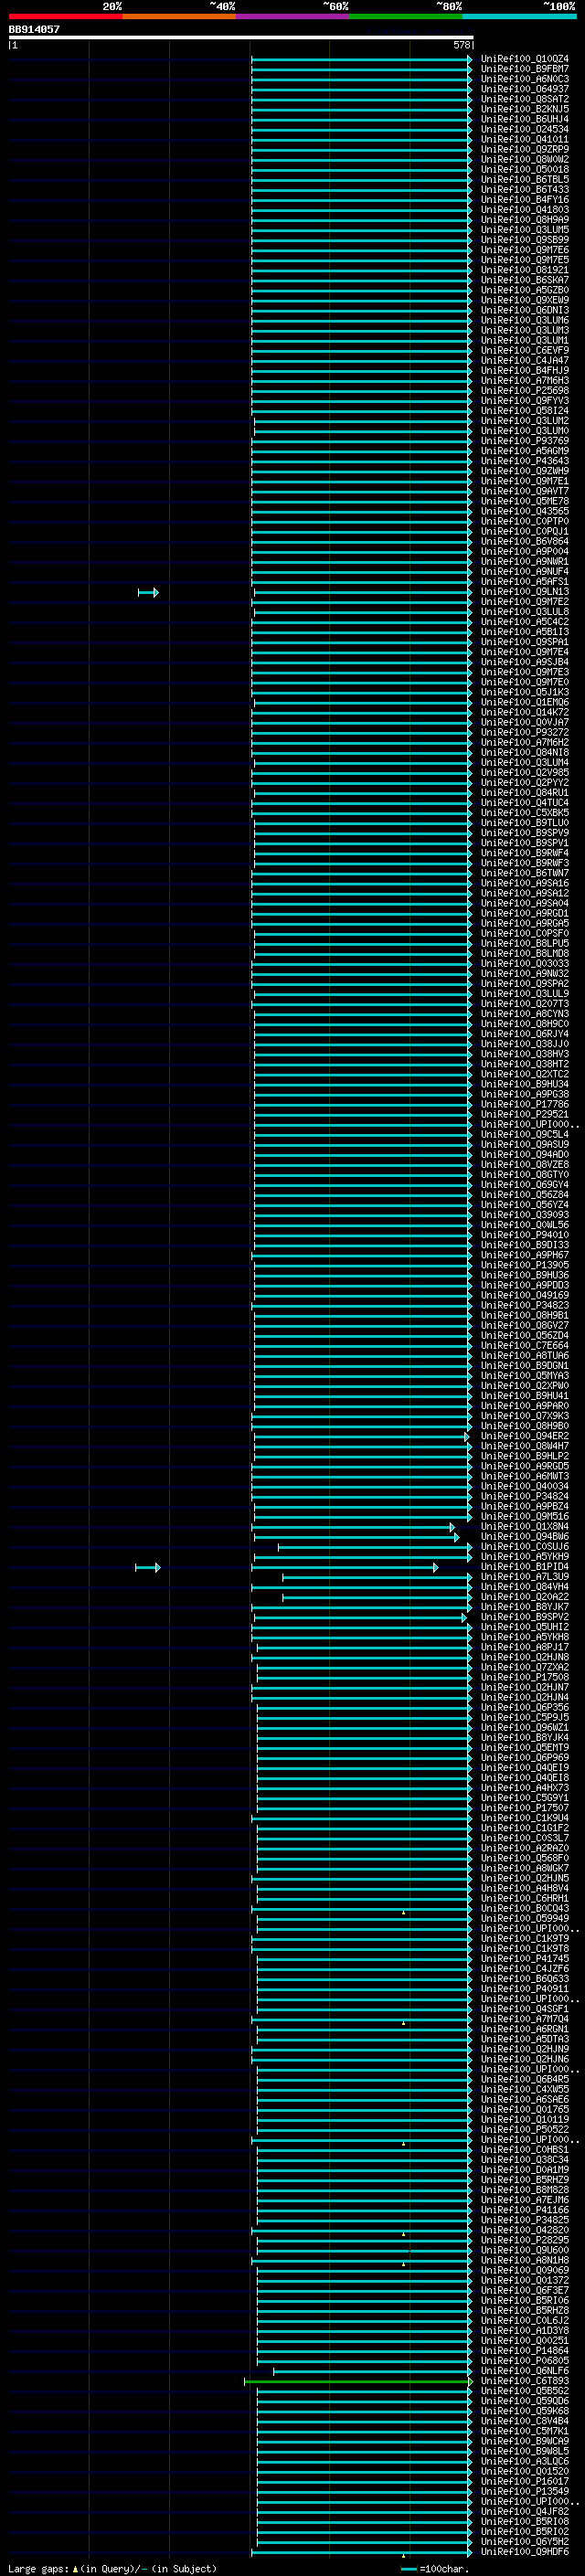Image resolution: width=585 pixels, height=2576 pixels.
Task: Select UniRef100_Q1X8N4 label
Action: click(x=525, y=1527)
